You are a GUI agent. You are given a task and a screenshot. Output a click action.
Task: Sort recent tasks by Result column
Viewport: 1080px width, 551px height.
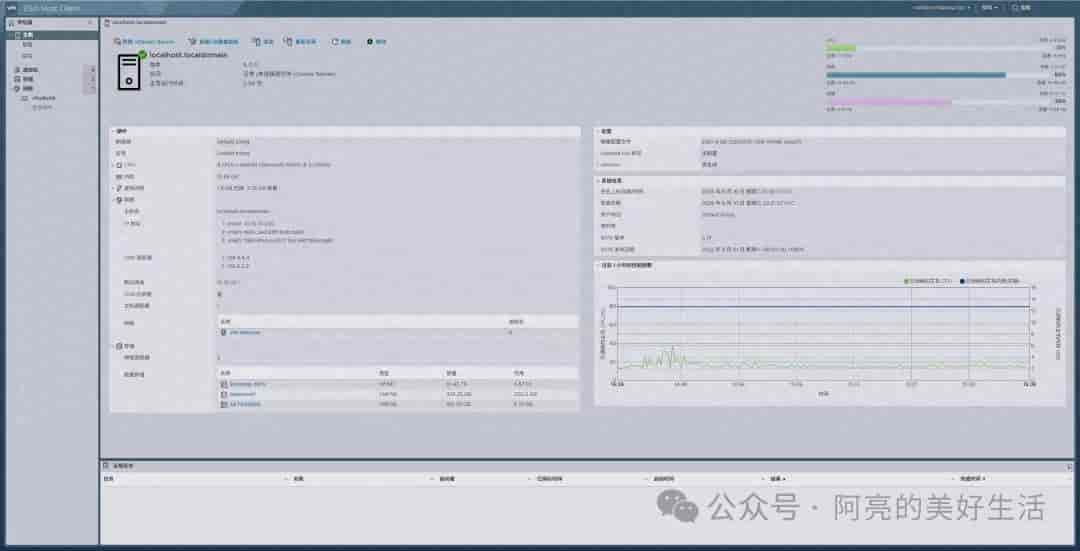coord(778,477)
